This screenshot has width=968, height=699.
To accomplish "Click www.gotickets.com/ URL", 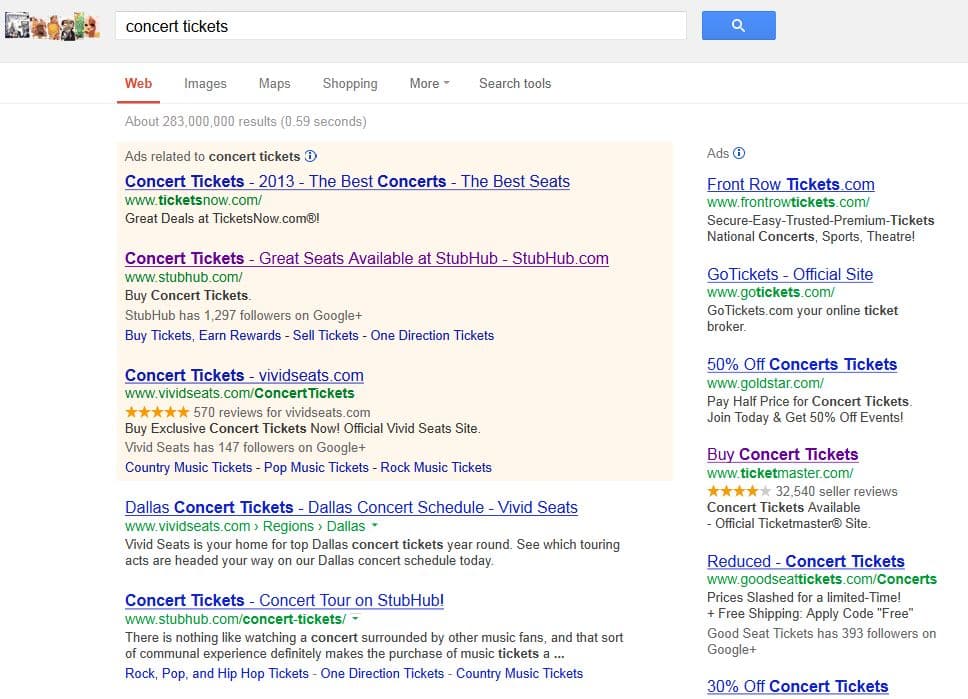I will (x=771, y=292).
